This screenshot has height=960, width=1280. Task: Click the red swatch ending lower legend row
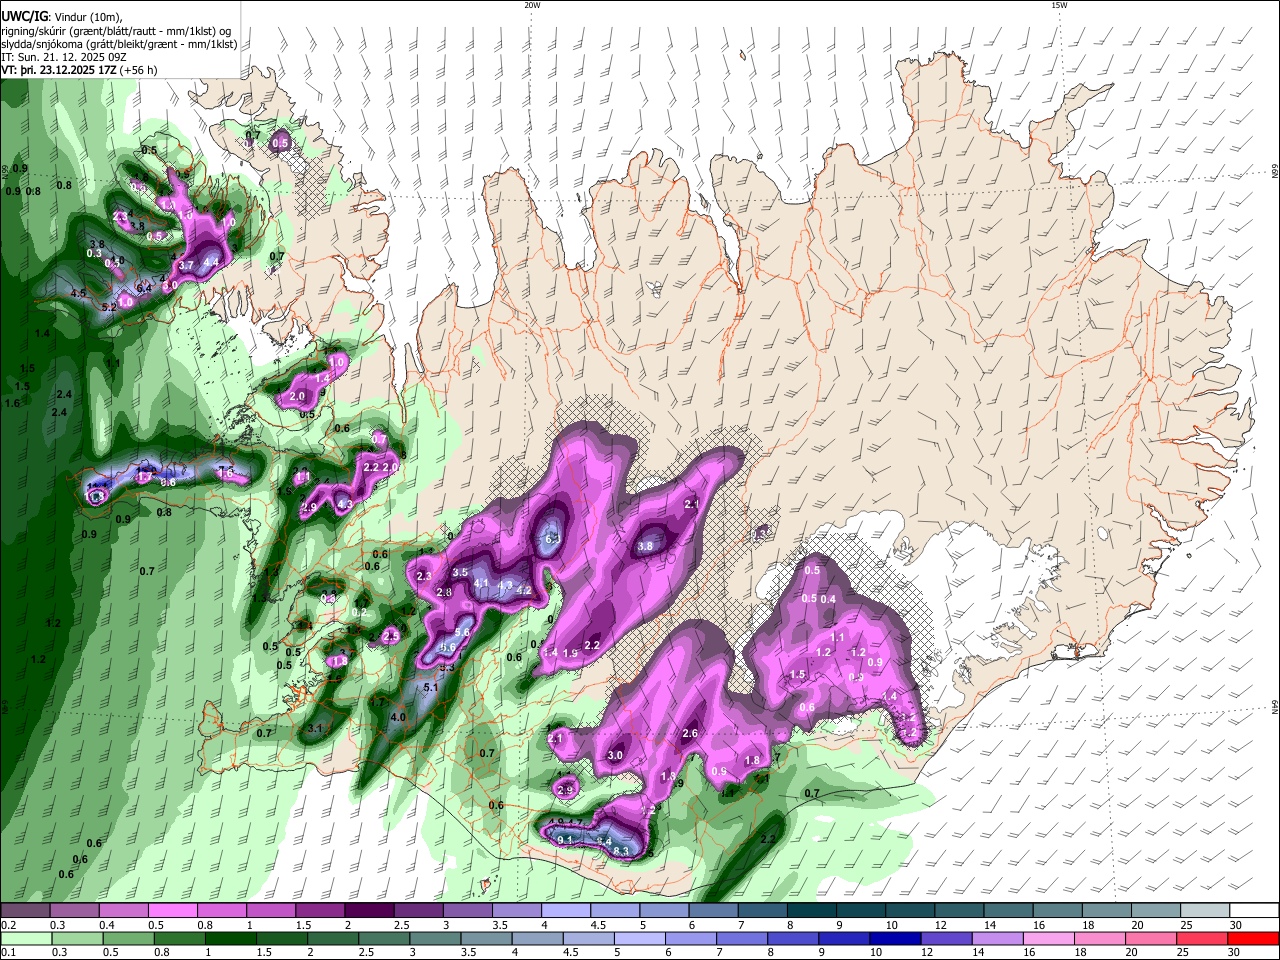[1253, 939]
